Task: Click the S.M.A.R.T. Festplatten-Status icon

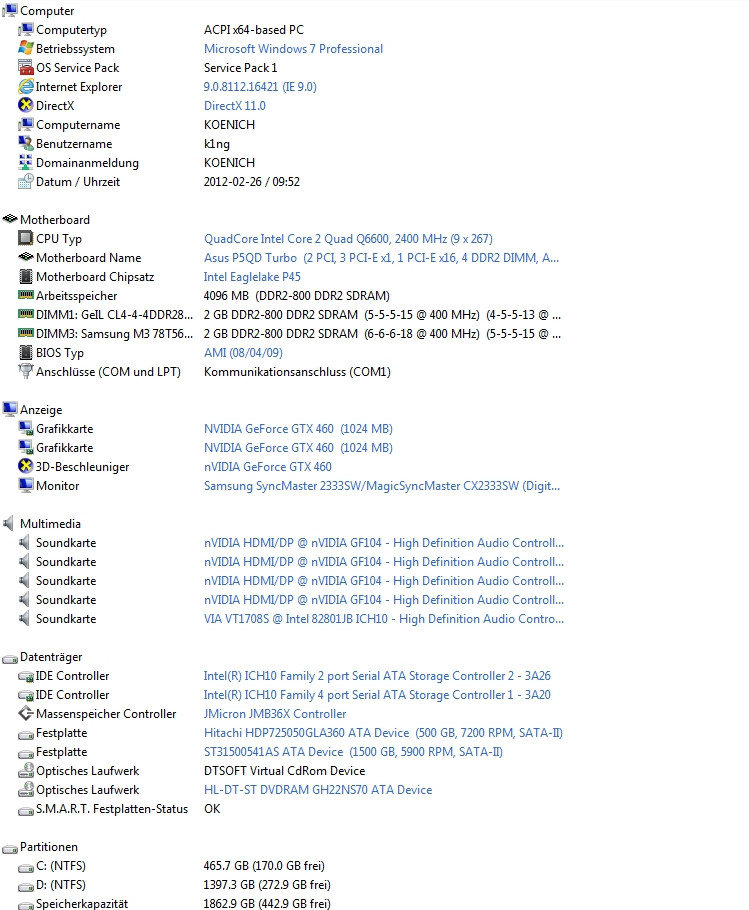Action: click(x=26, y=809)
